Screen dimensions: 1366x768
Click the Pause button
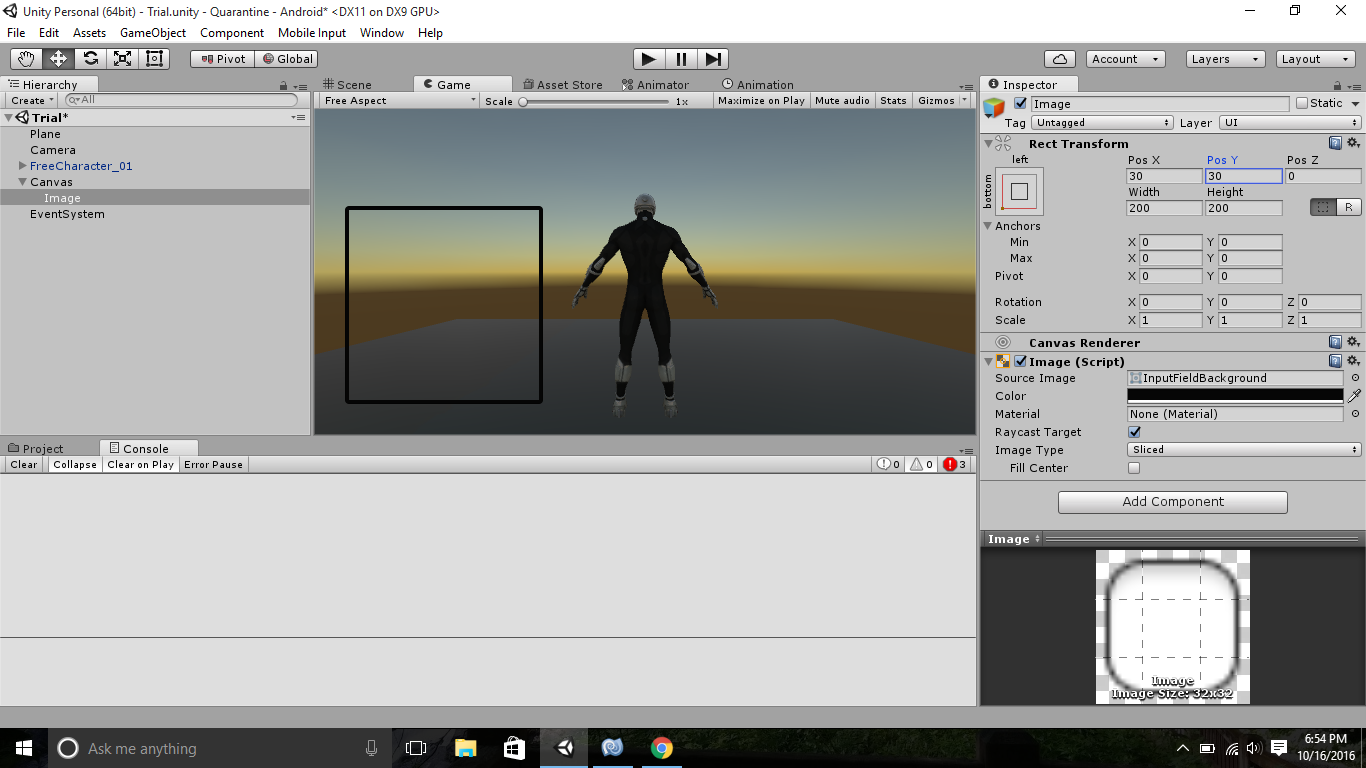pyautogui.click(x=681, y=59)
